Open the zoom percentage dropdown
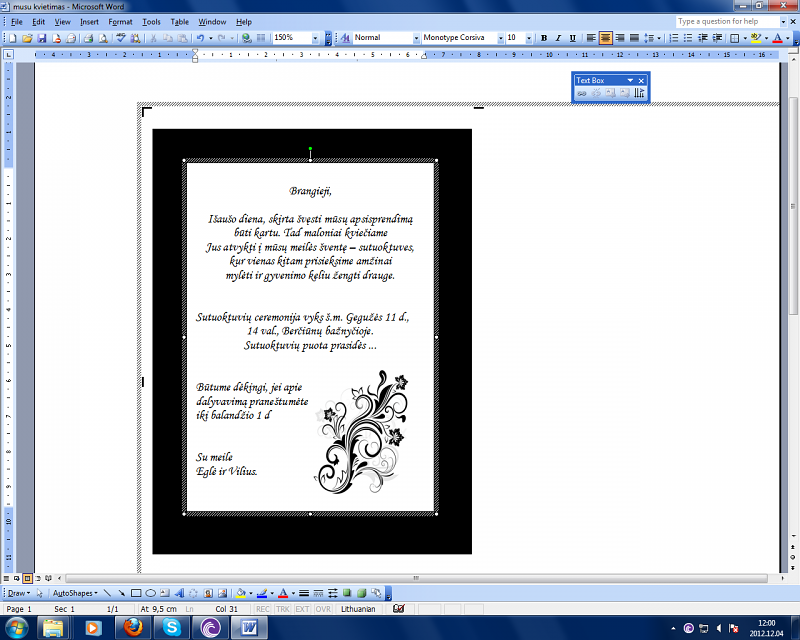This screenshot has height=640, width=800. (315, 38)
